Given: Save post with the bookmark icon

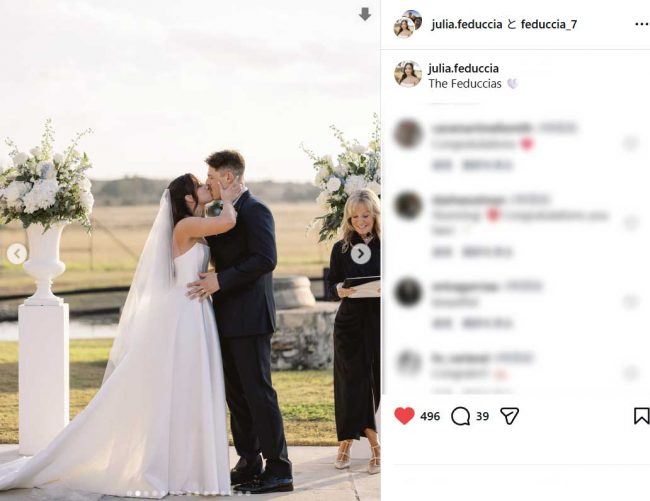Looking at the screenshot, I should coord(641,416).
